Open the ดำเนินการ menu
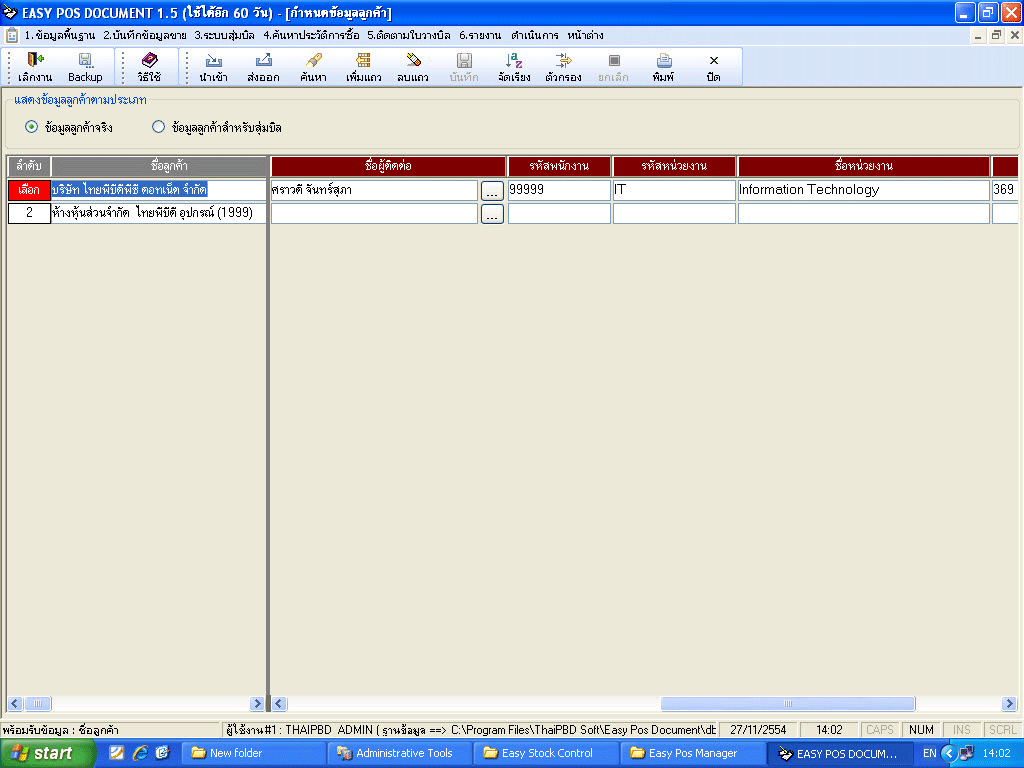 pos(535,35)
